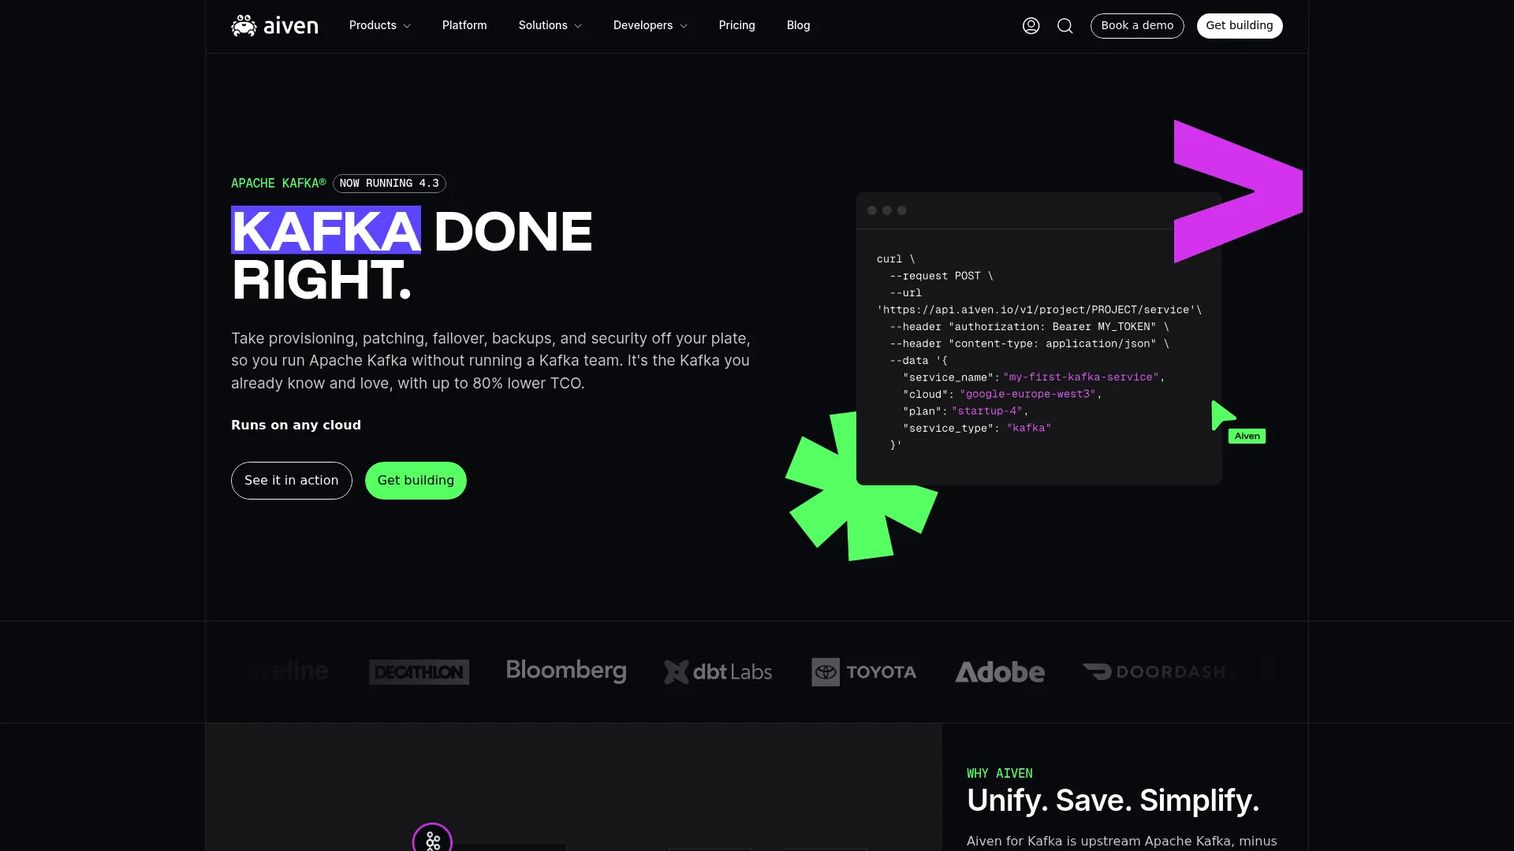The width and height of the screenshot is (1514, 851).
Task: Click the green Get building hero button
Action: [x=415, y=481]
